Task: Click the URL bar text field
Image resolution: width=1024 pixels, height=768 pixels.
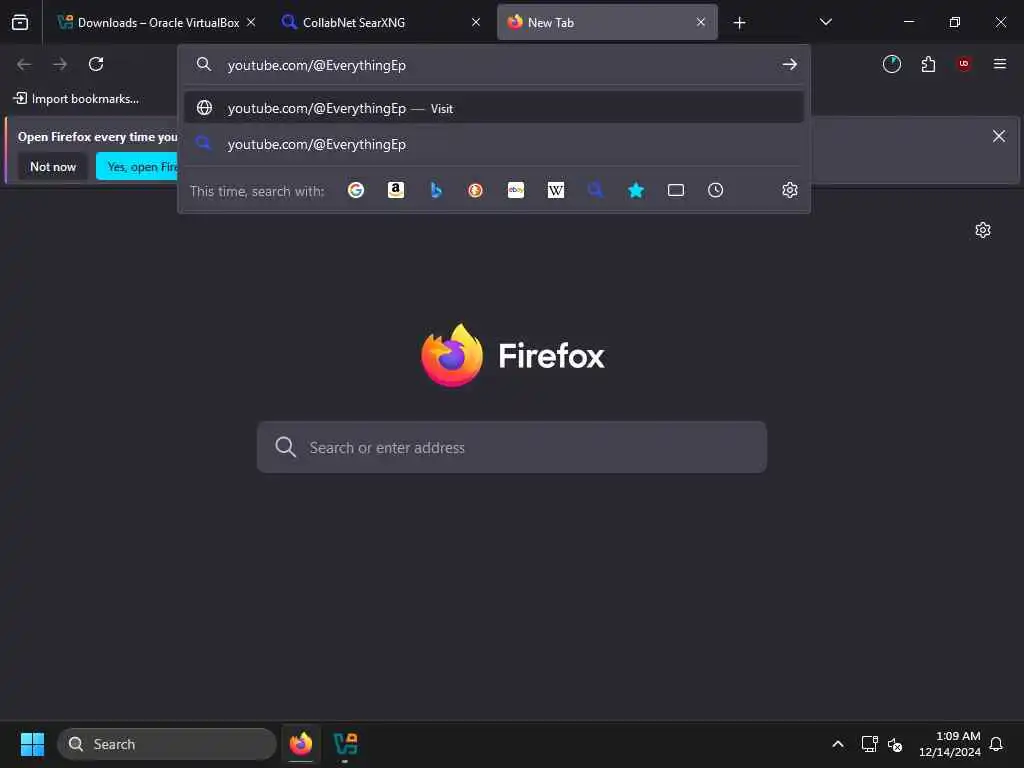Action: pyautogui.click(x=496, y=65)
